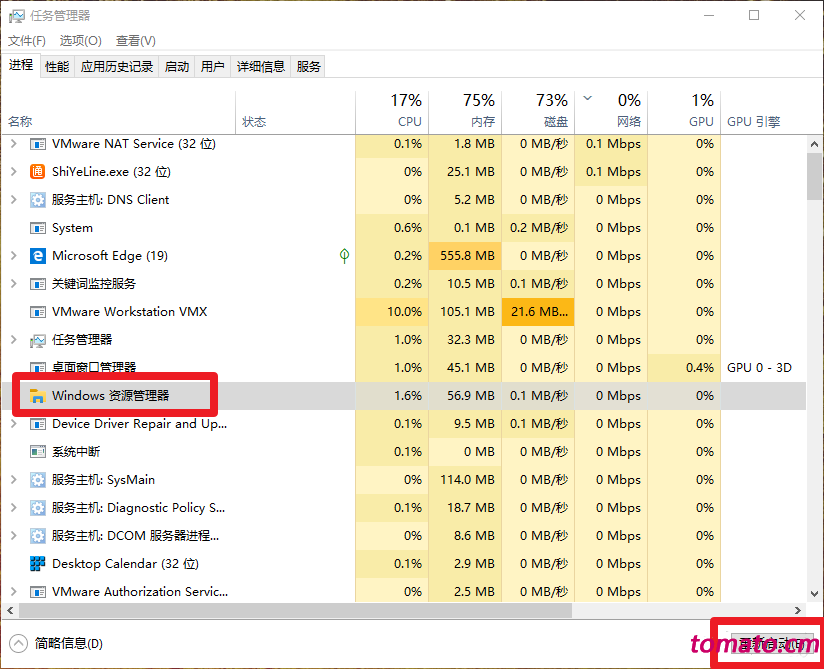Click the 系统中断 process icon

tap(37, 451)
